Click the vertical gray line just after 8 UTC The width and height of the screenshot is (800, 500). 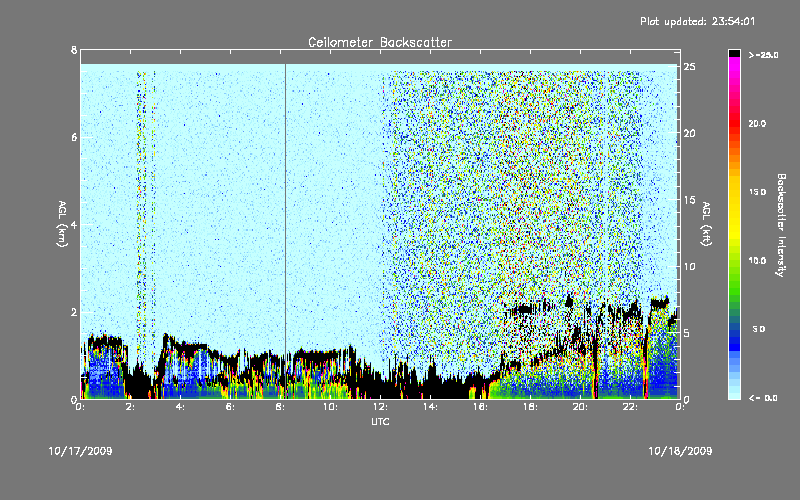click(285, 230)
